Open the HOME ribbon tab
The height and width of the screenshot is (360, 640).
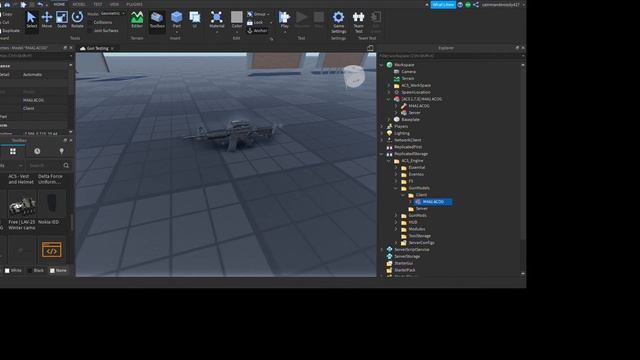(x=59, y=4)
